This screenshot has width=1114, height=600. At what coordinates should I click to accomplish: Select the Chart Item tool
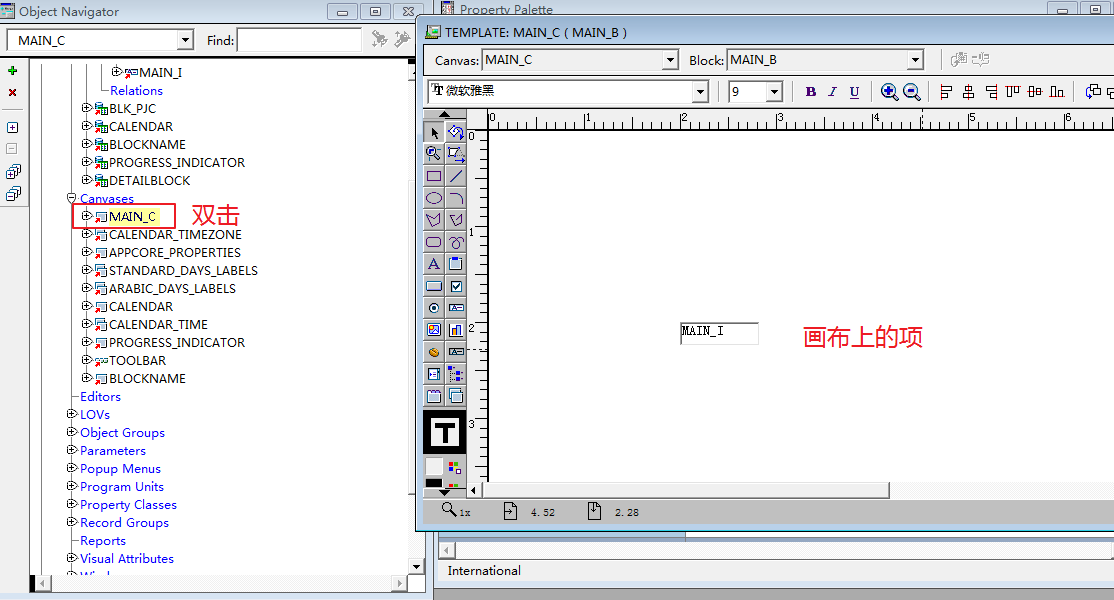pyautogui.click(x=456, y=329)
